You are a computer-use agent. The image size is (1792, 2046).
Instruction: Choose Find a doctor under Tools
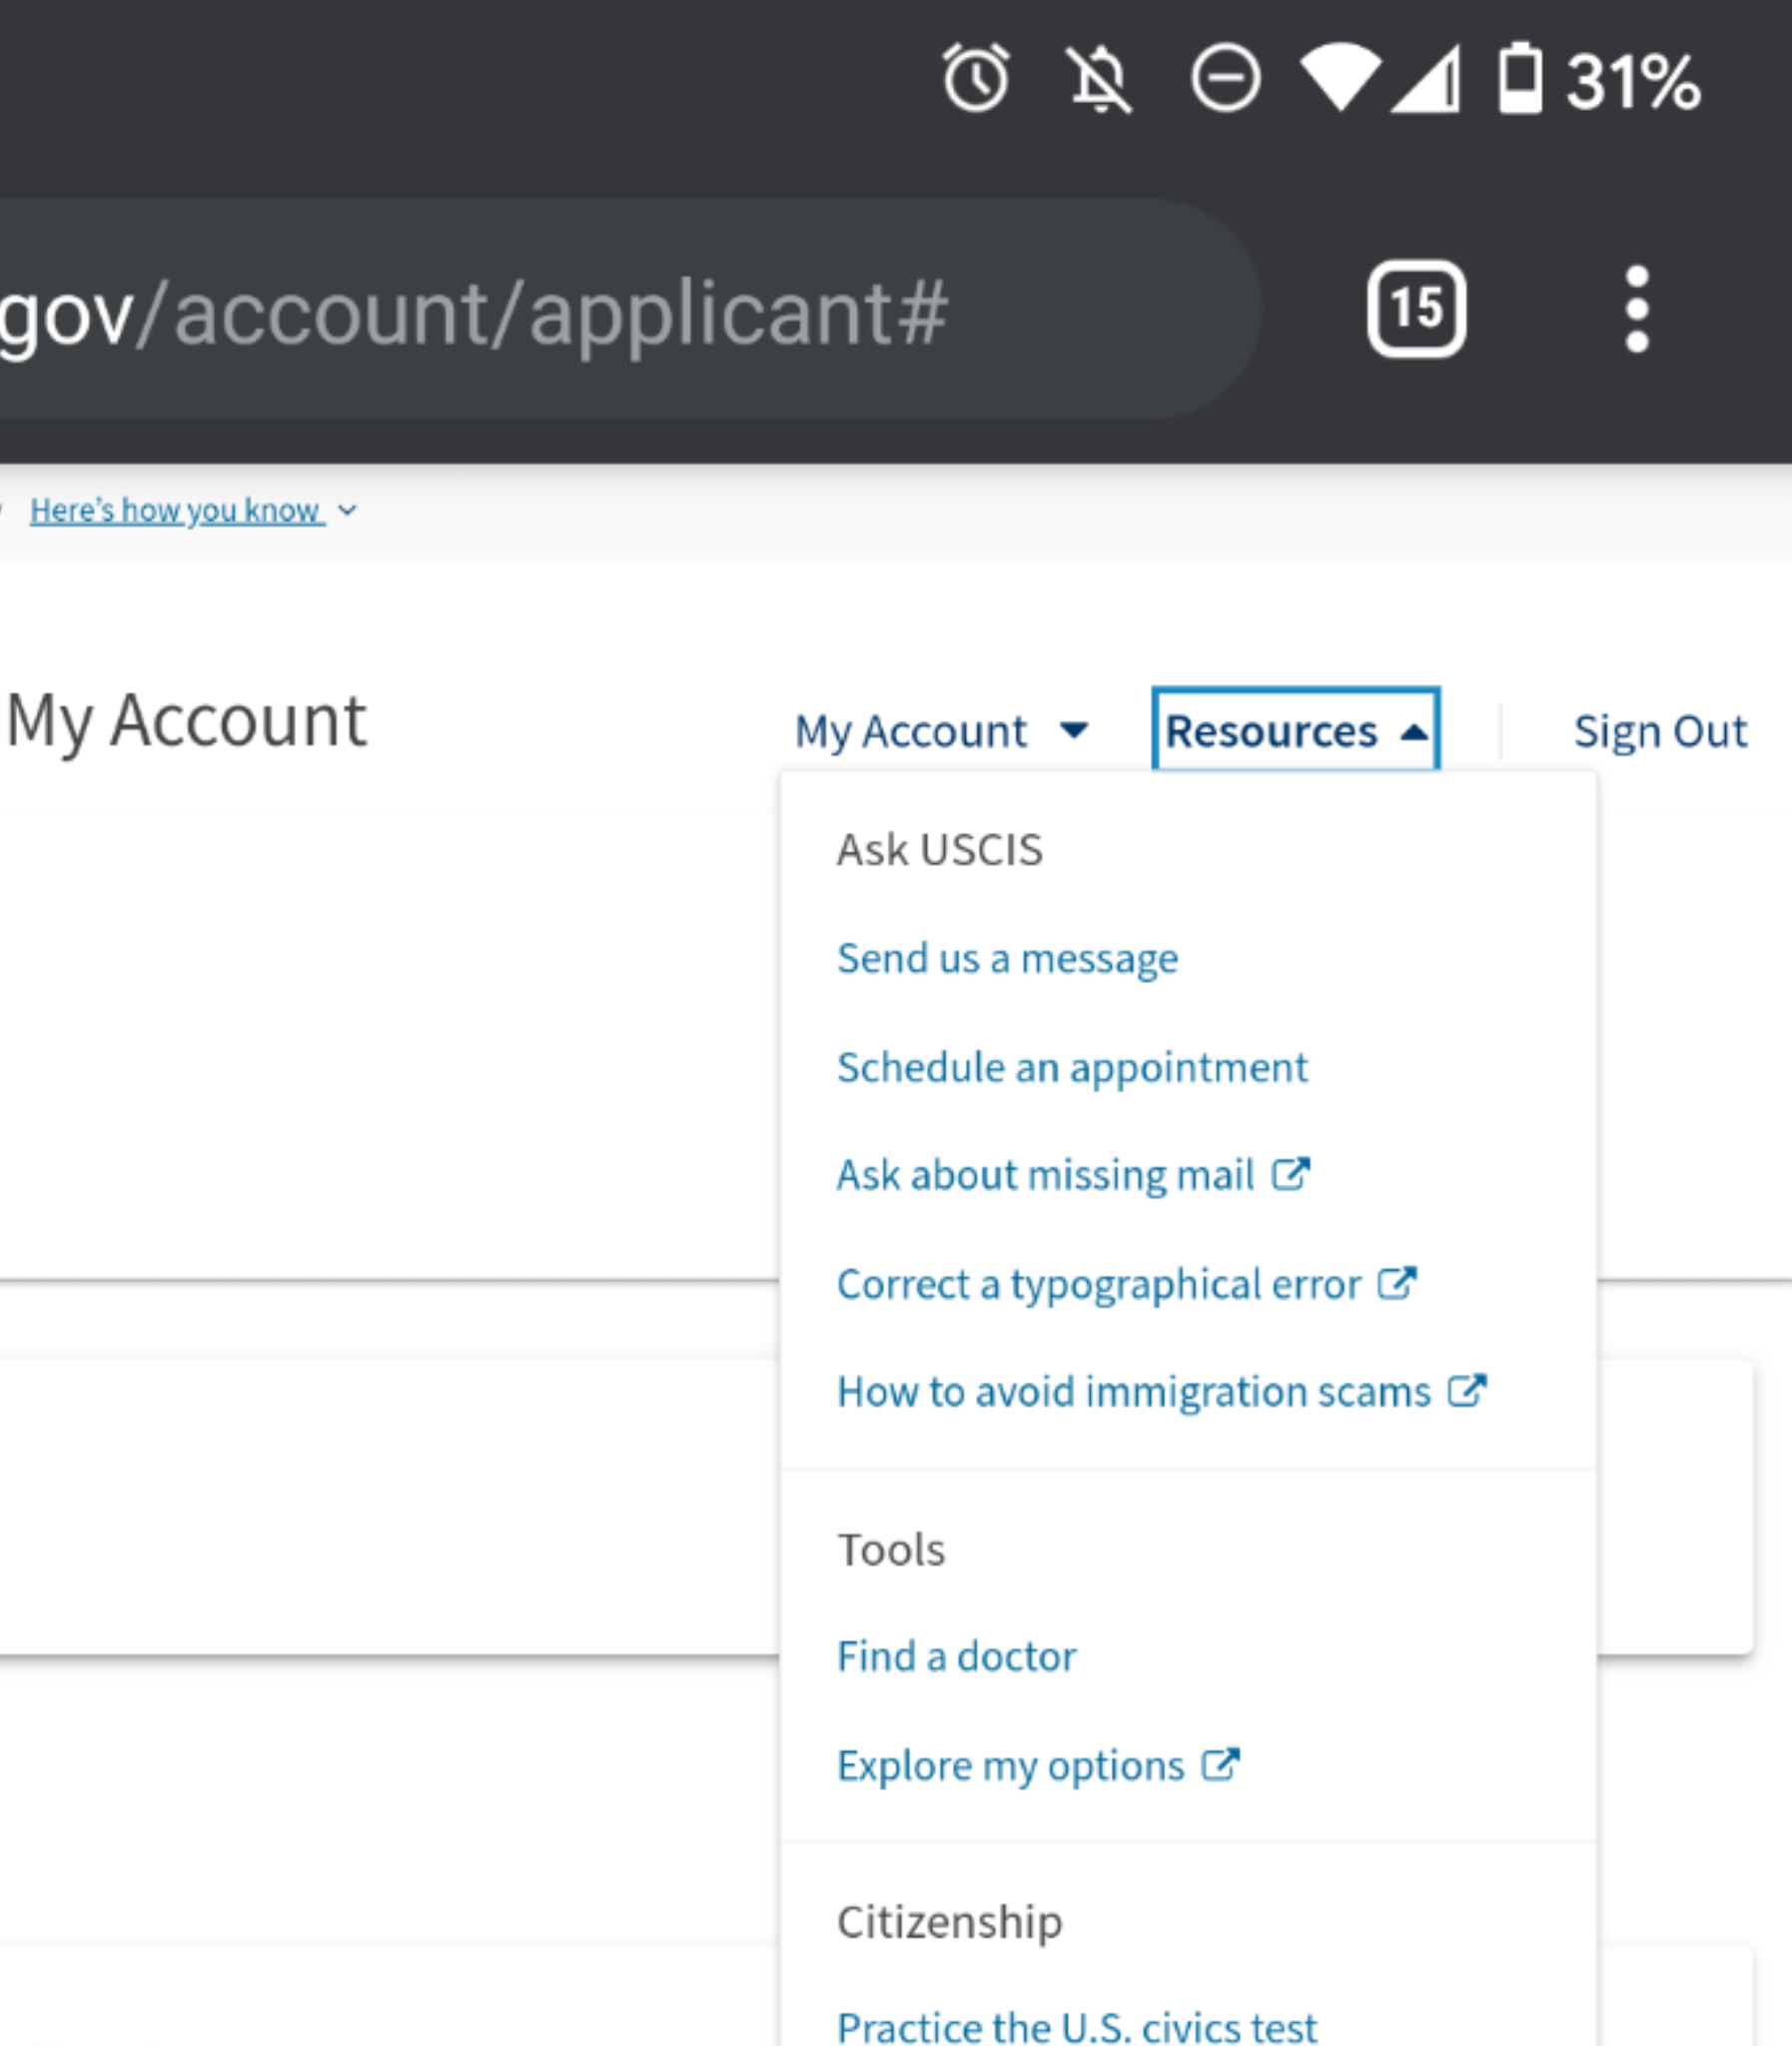(x=957, y=1656)
